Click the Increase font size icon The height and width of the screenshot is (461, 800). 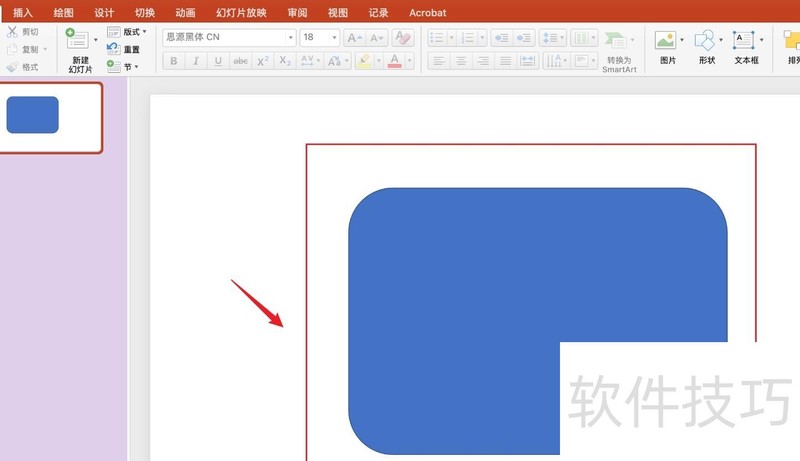(354, 38)
